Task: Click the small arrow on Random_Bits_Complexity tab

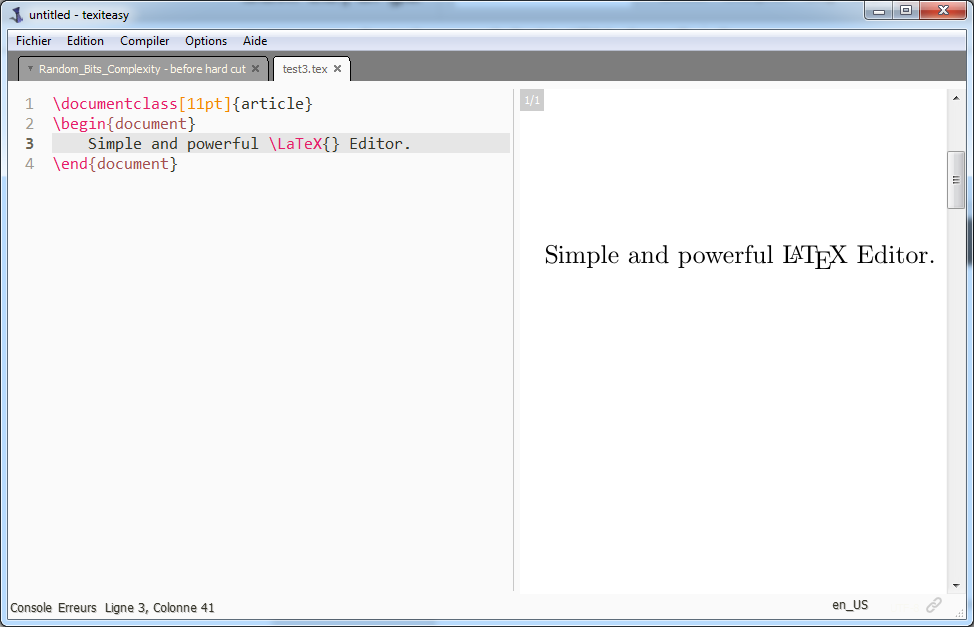Action: 30,69
